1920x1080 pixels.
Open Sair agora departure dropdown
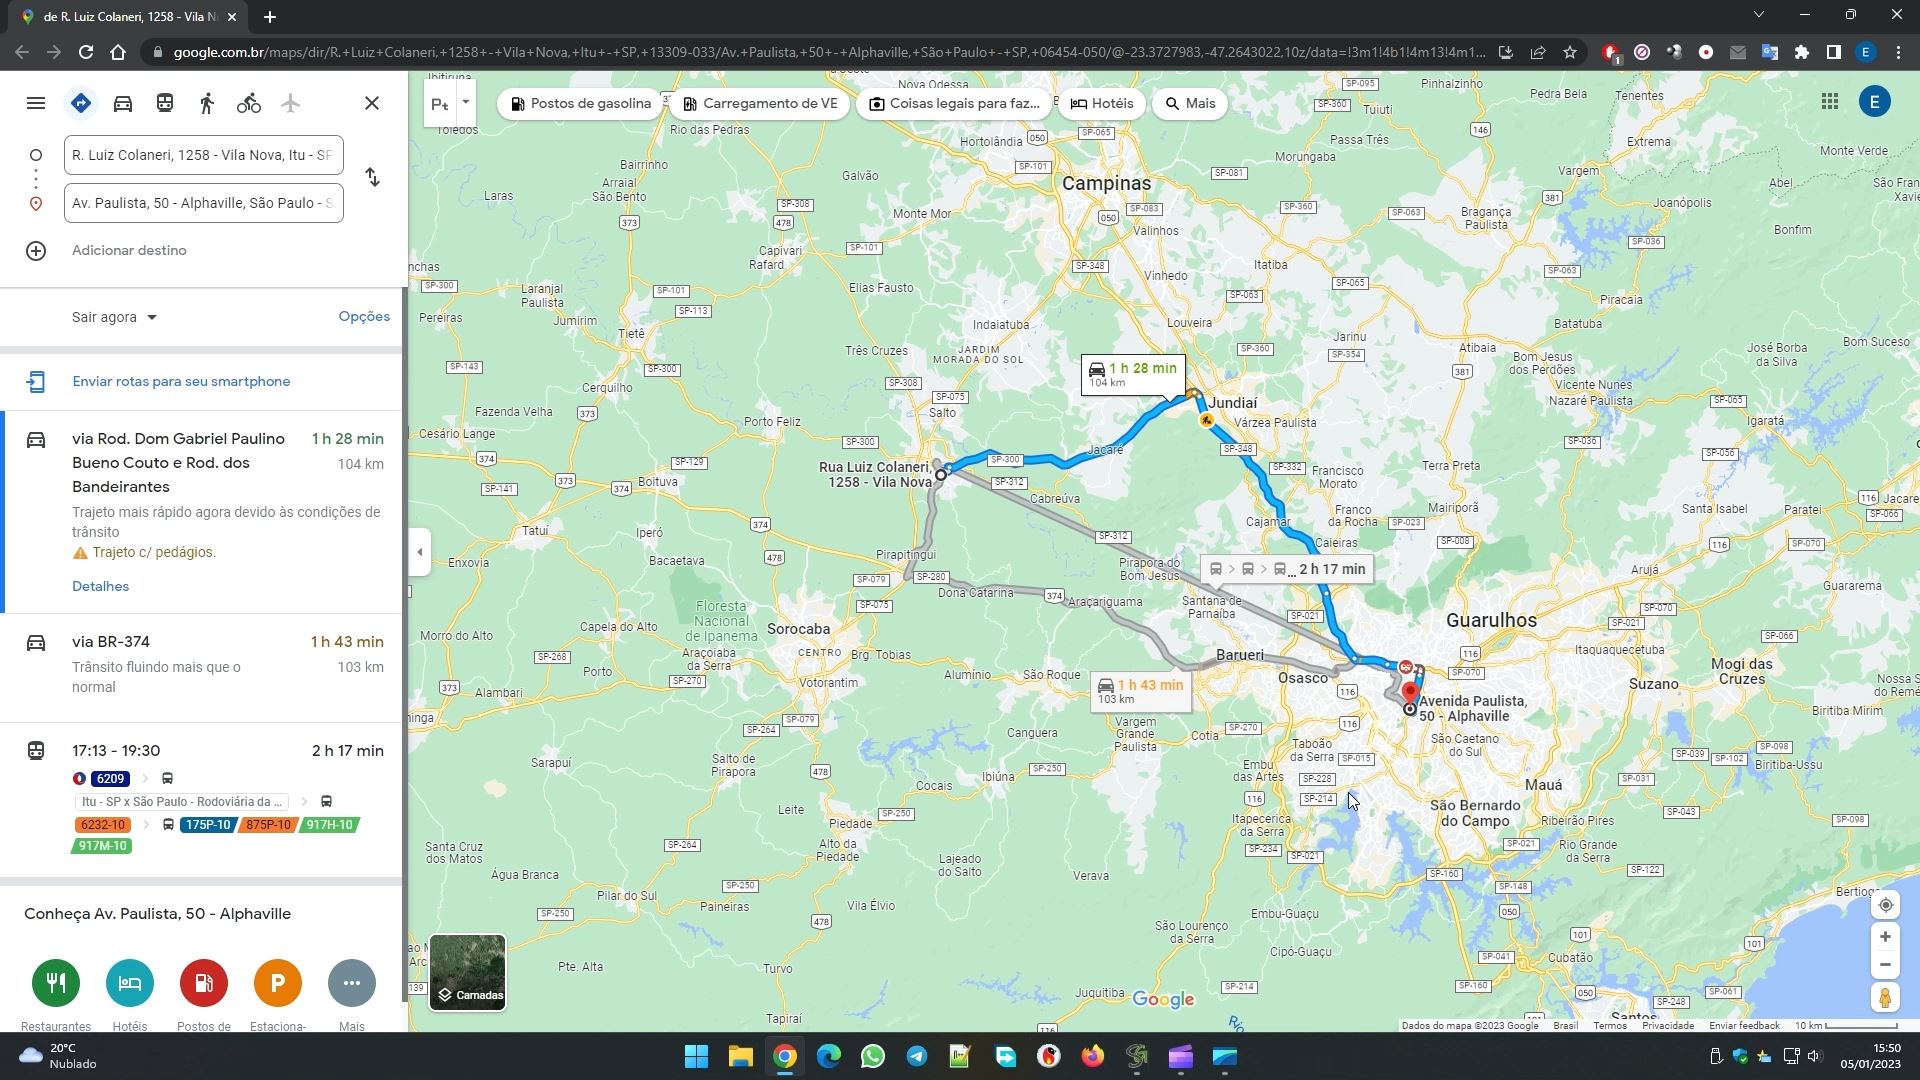coord(114,317)
